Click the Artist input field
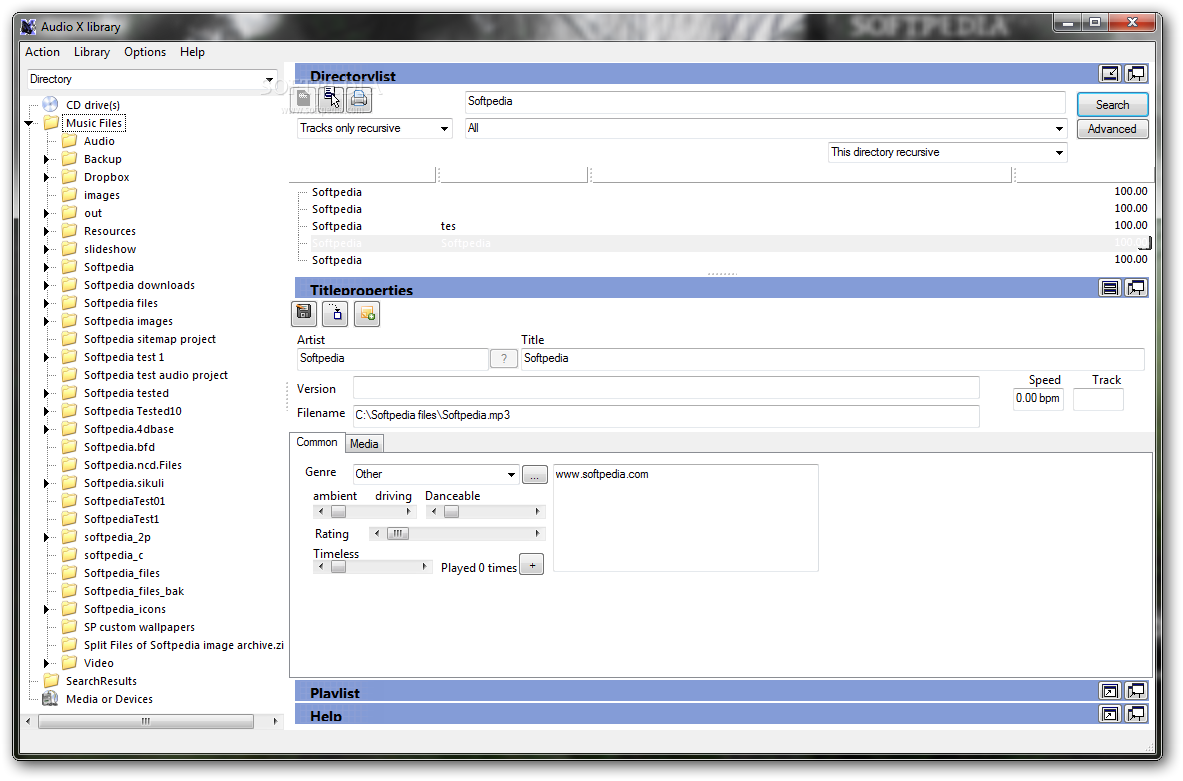This screenshot has width=1183, height=781. coord(392,358)
